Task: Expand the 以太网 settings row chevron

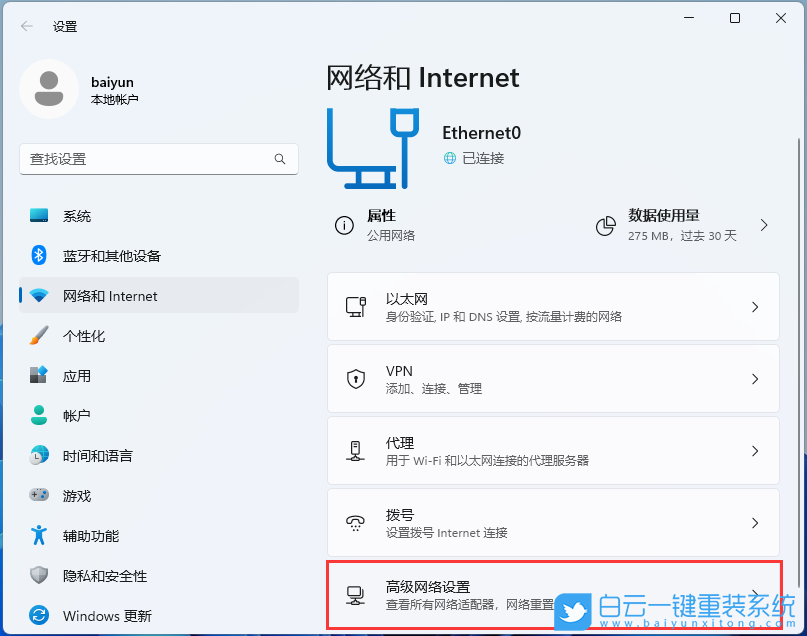Action: [x=754, y=307]
